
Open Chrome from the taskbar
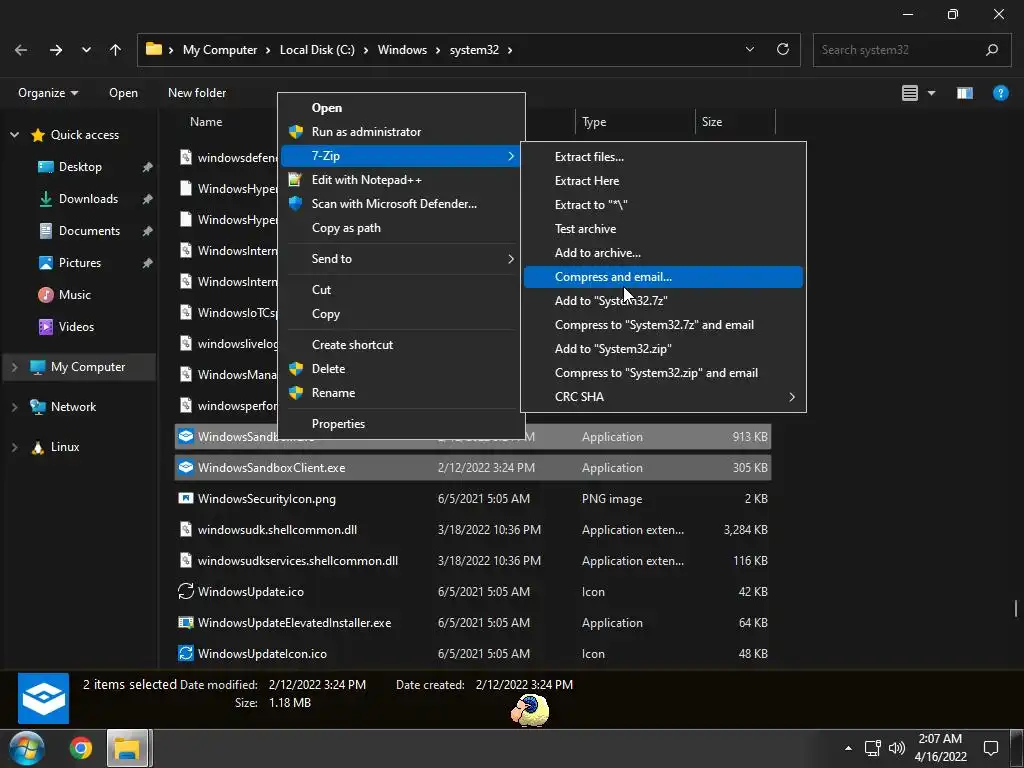81,748
